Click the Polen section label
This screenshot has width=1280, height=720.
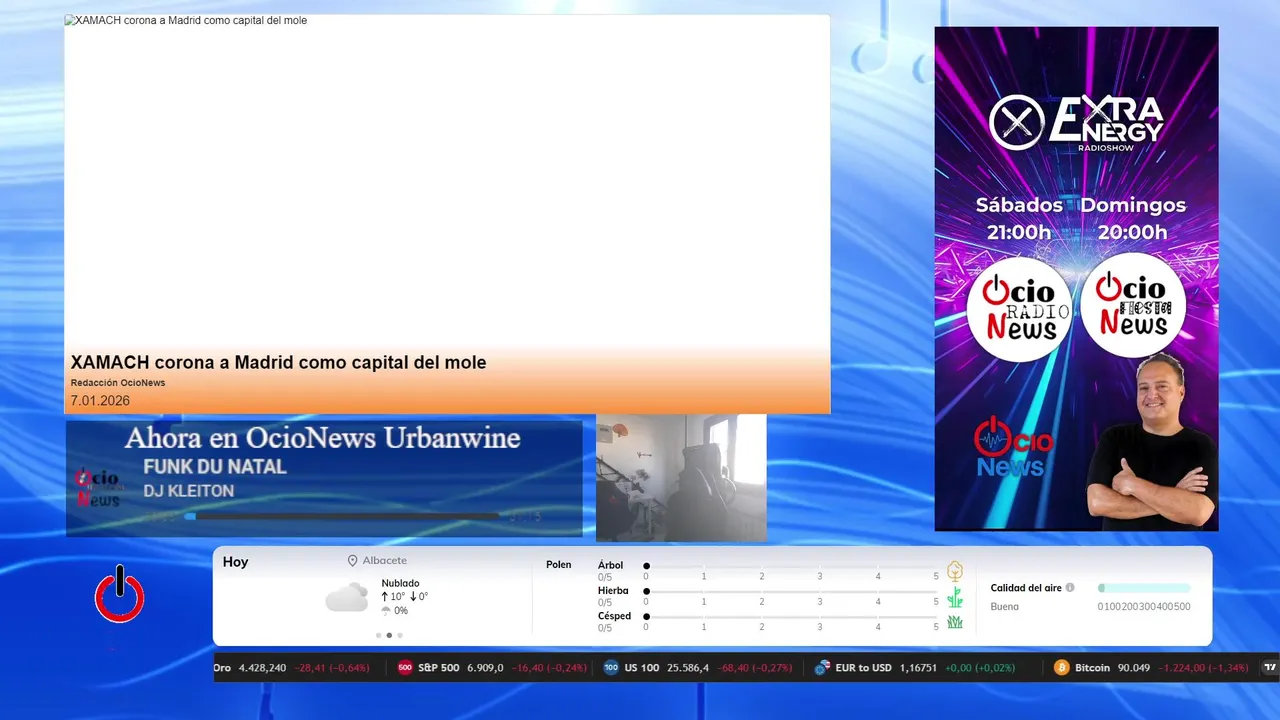tap(559, 565)
